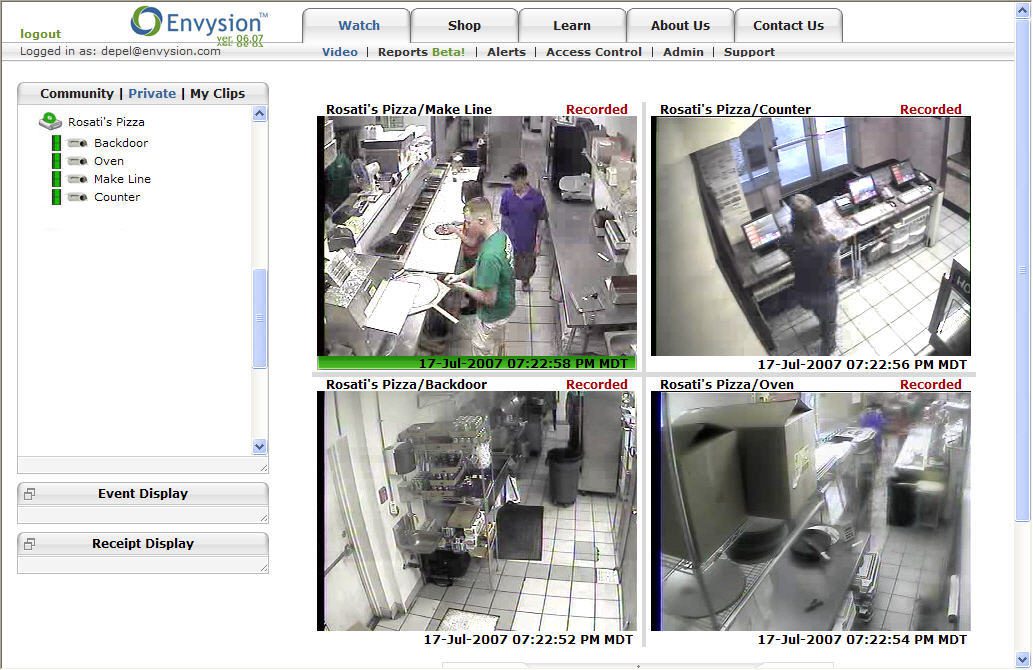Image resolution: width=1033 pixels, height=670 pixels.
Task: Click the Receipt Display panel resize grip
Action: tap(264, 568)
